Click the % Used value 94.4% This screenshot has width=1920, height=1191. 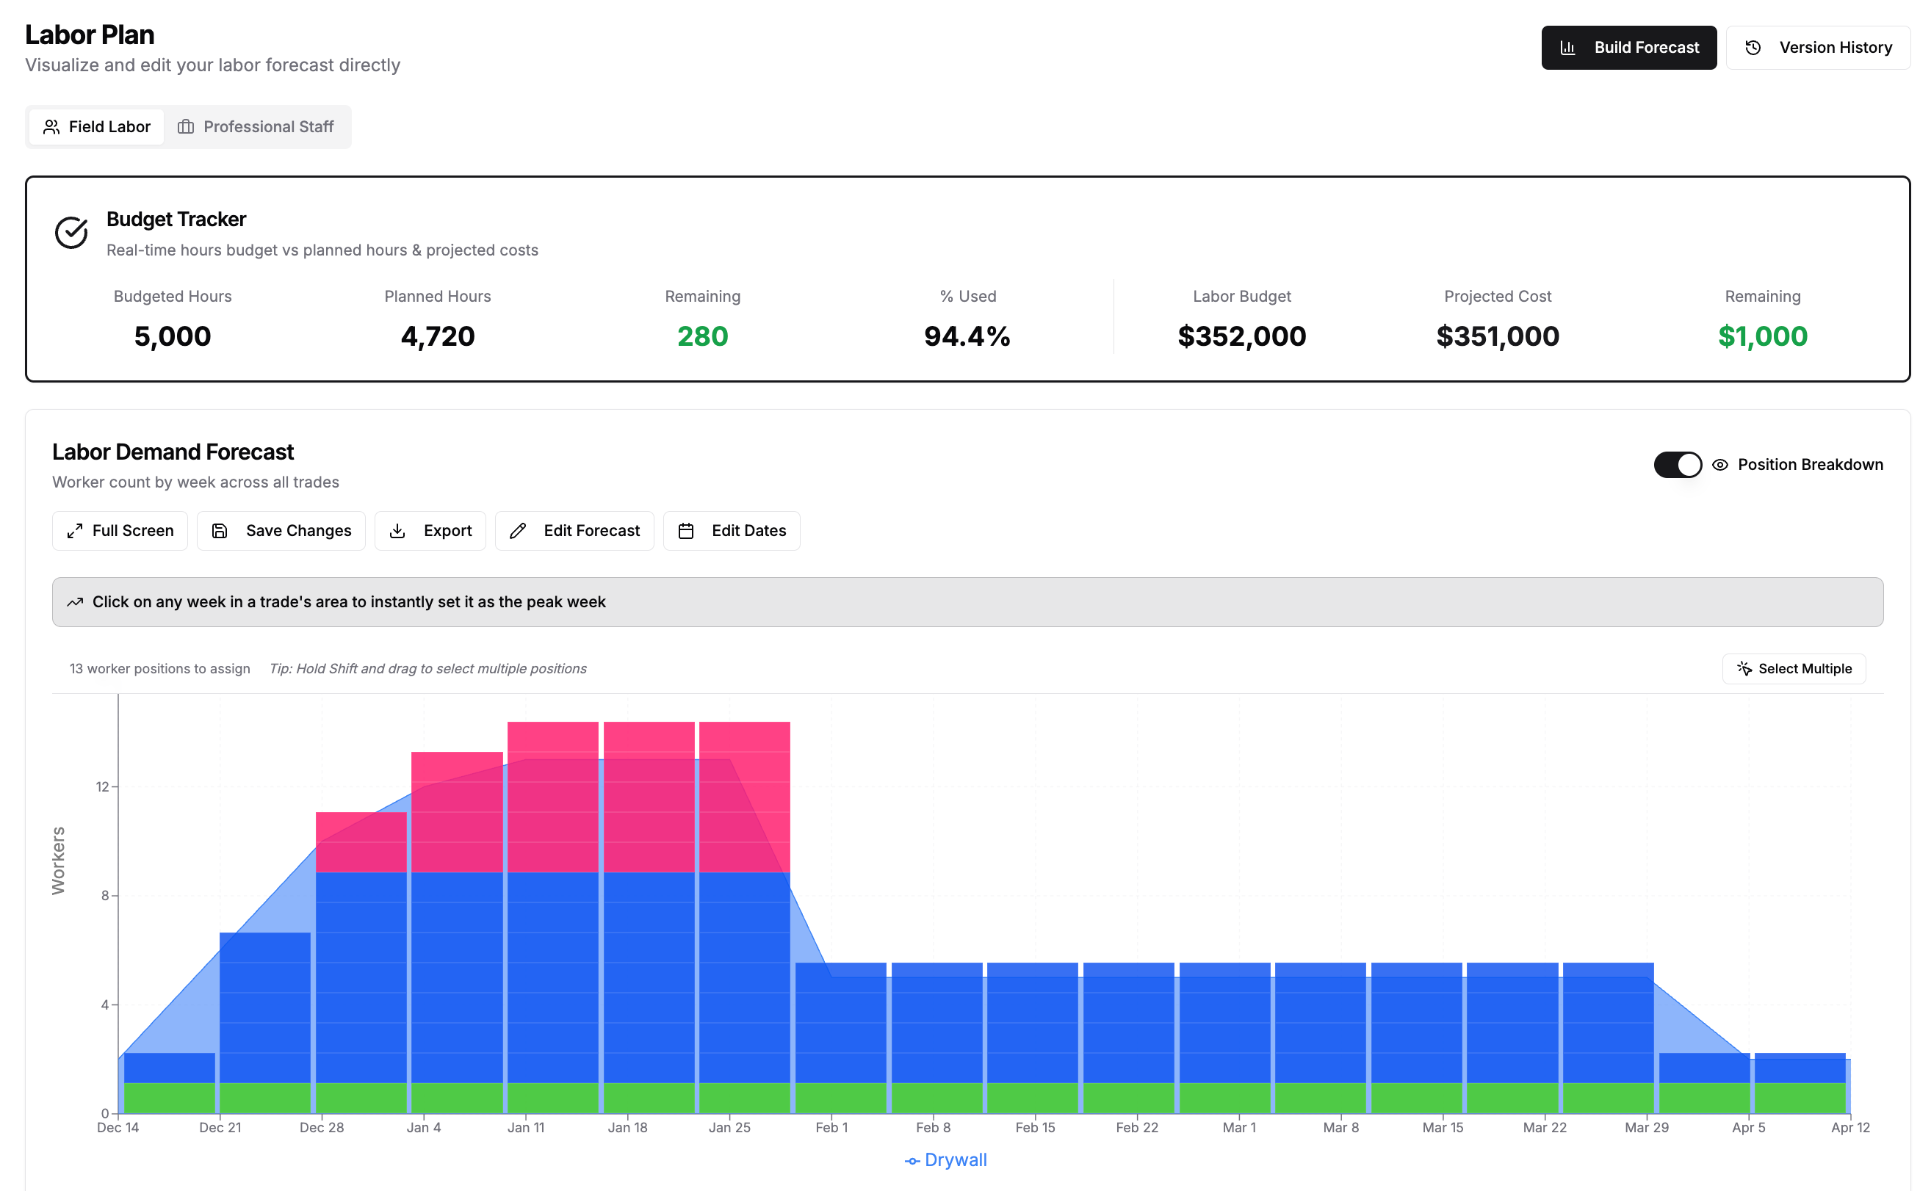(x=967, y=337)
